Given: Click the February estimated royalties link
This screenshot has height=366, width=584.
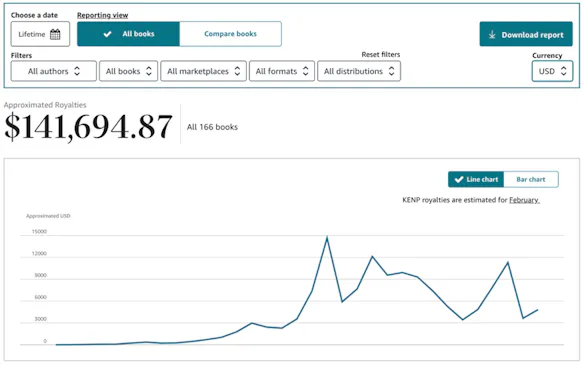Looking at the screenshot, I should click(x=524, y=200).
